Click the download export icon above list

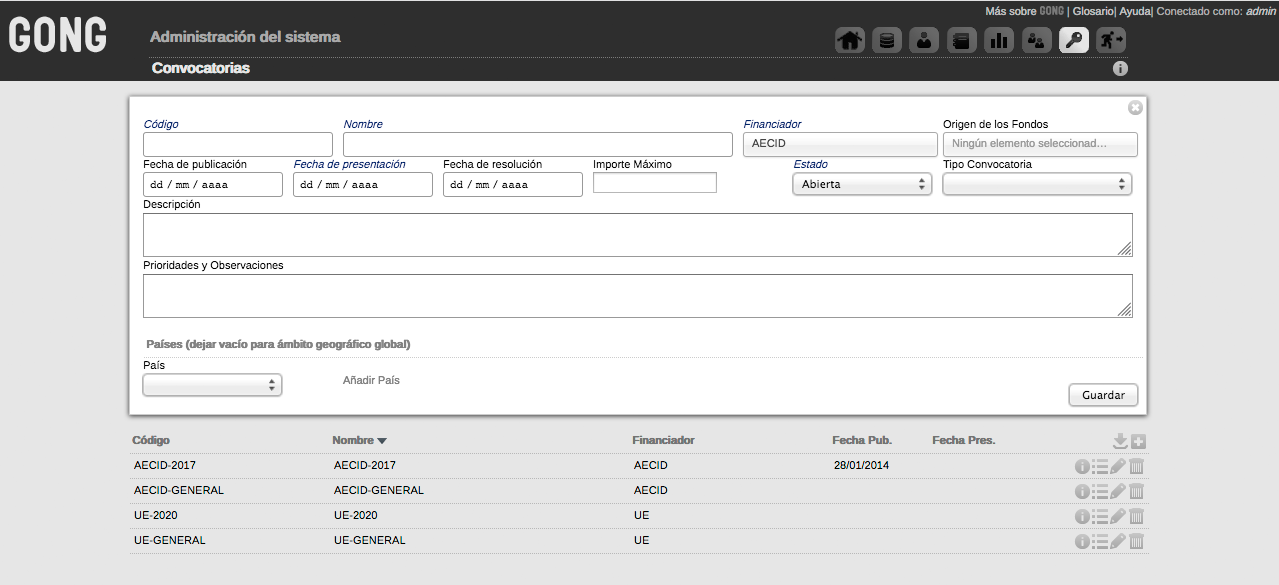(1120, 441)
